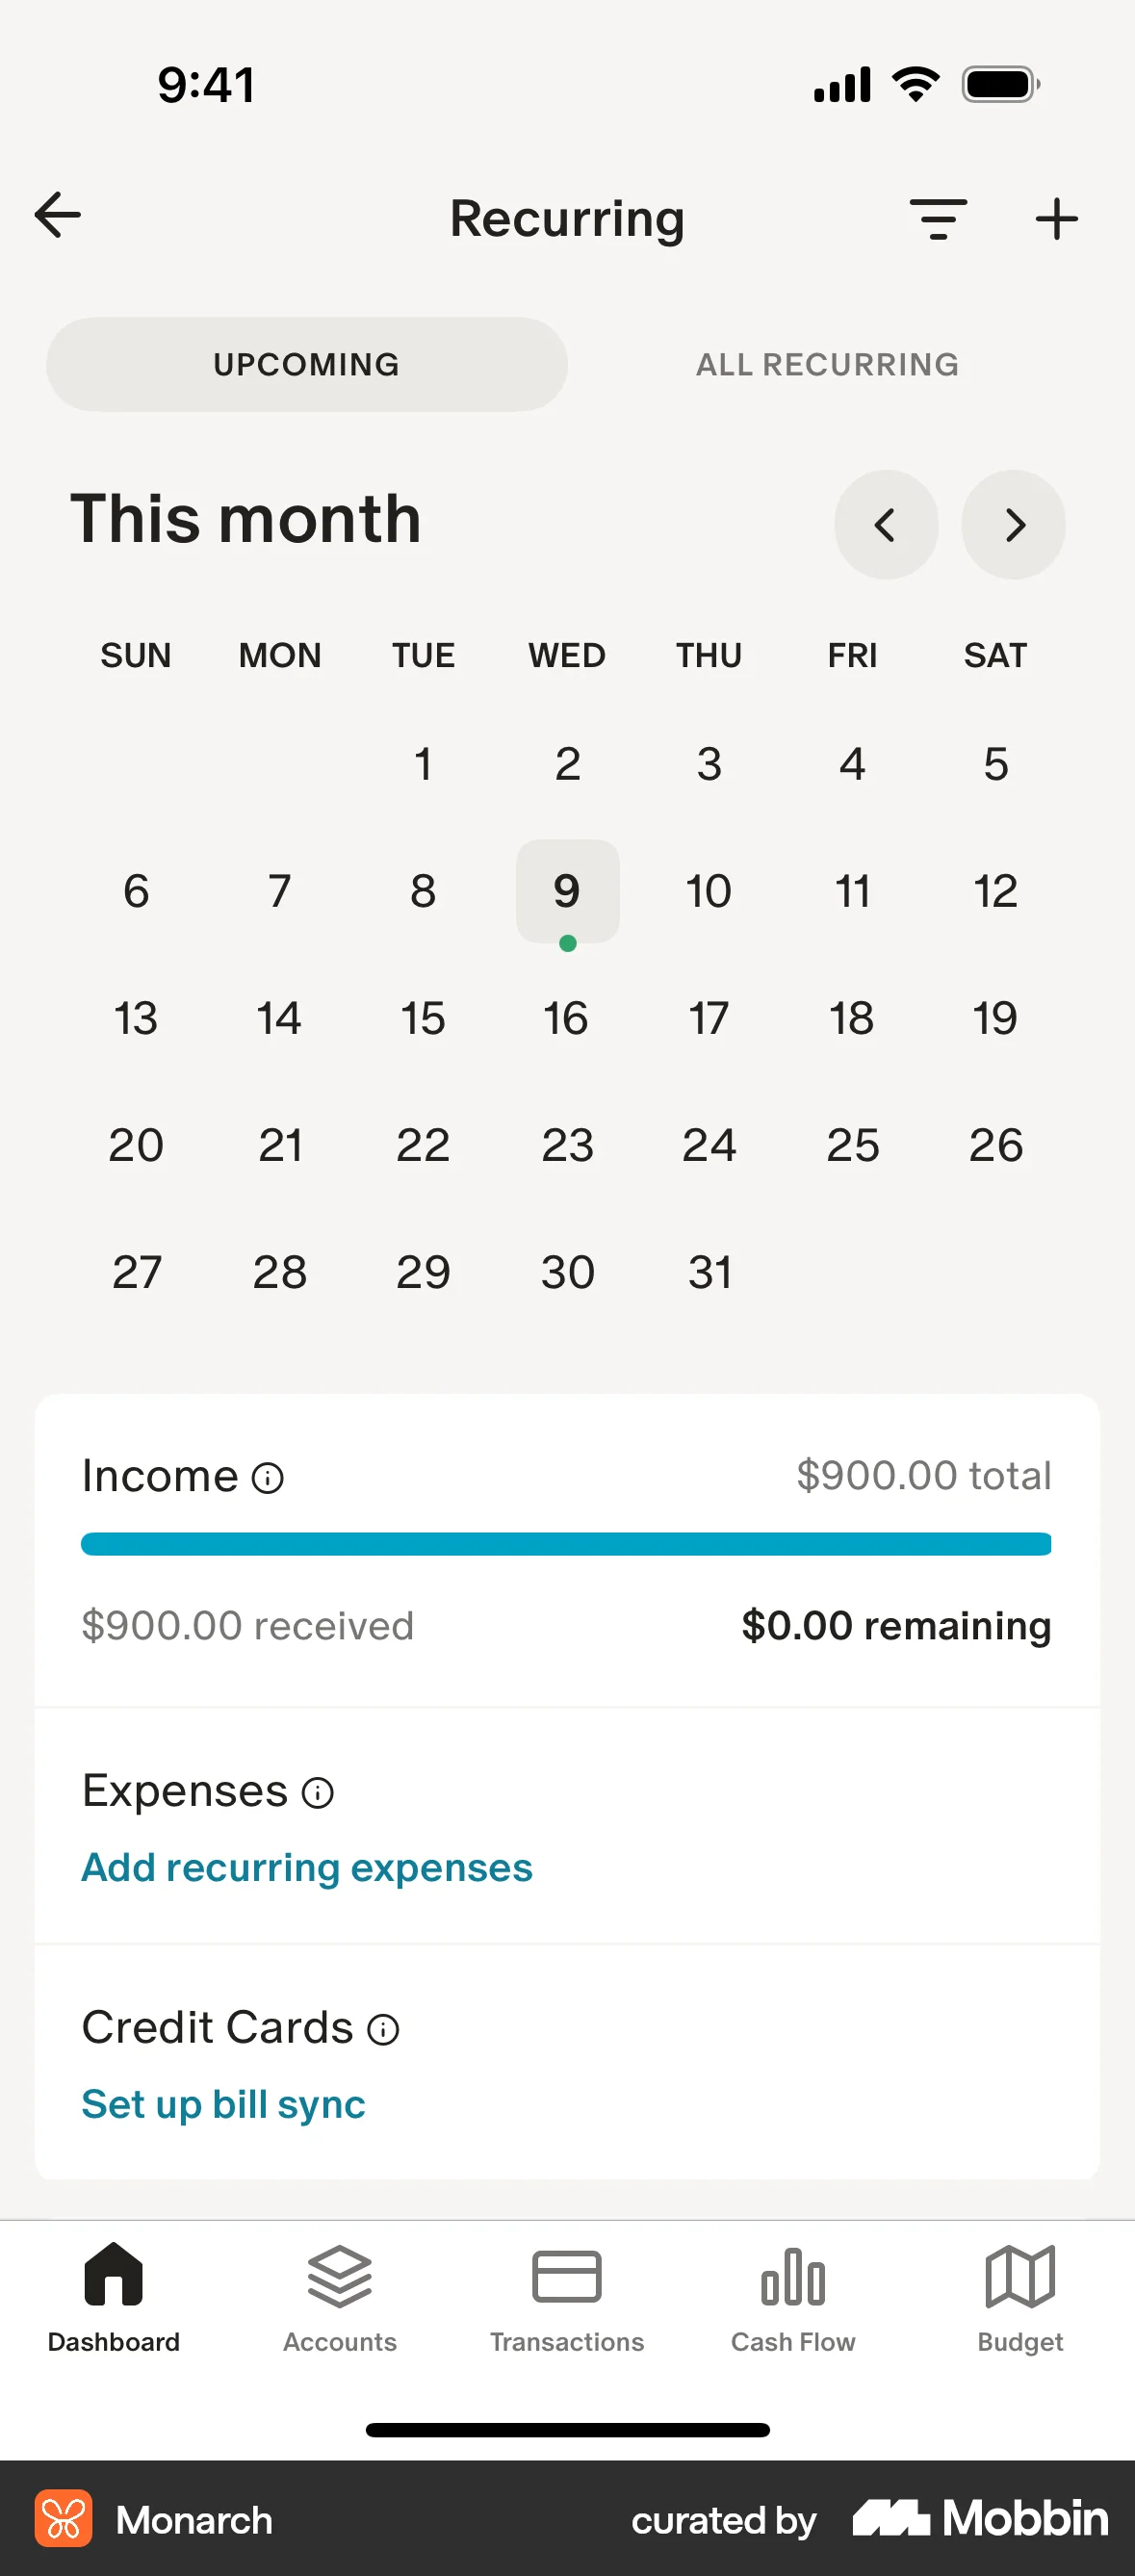Click the Income info icon
1135x2576 pixels.
pyautogui.click(x=268, y=1478)
